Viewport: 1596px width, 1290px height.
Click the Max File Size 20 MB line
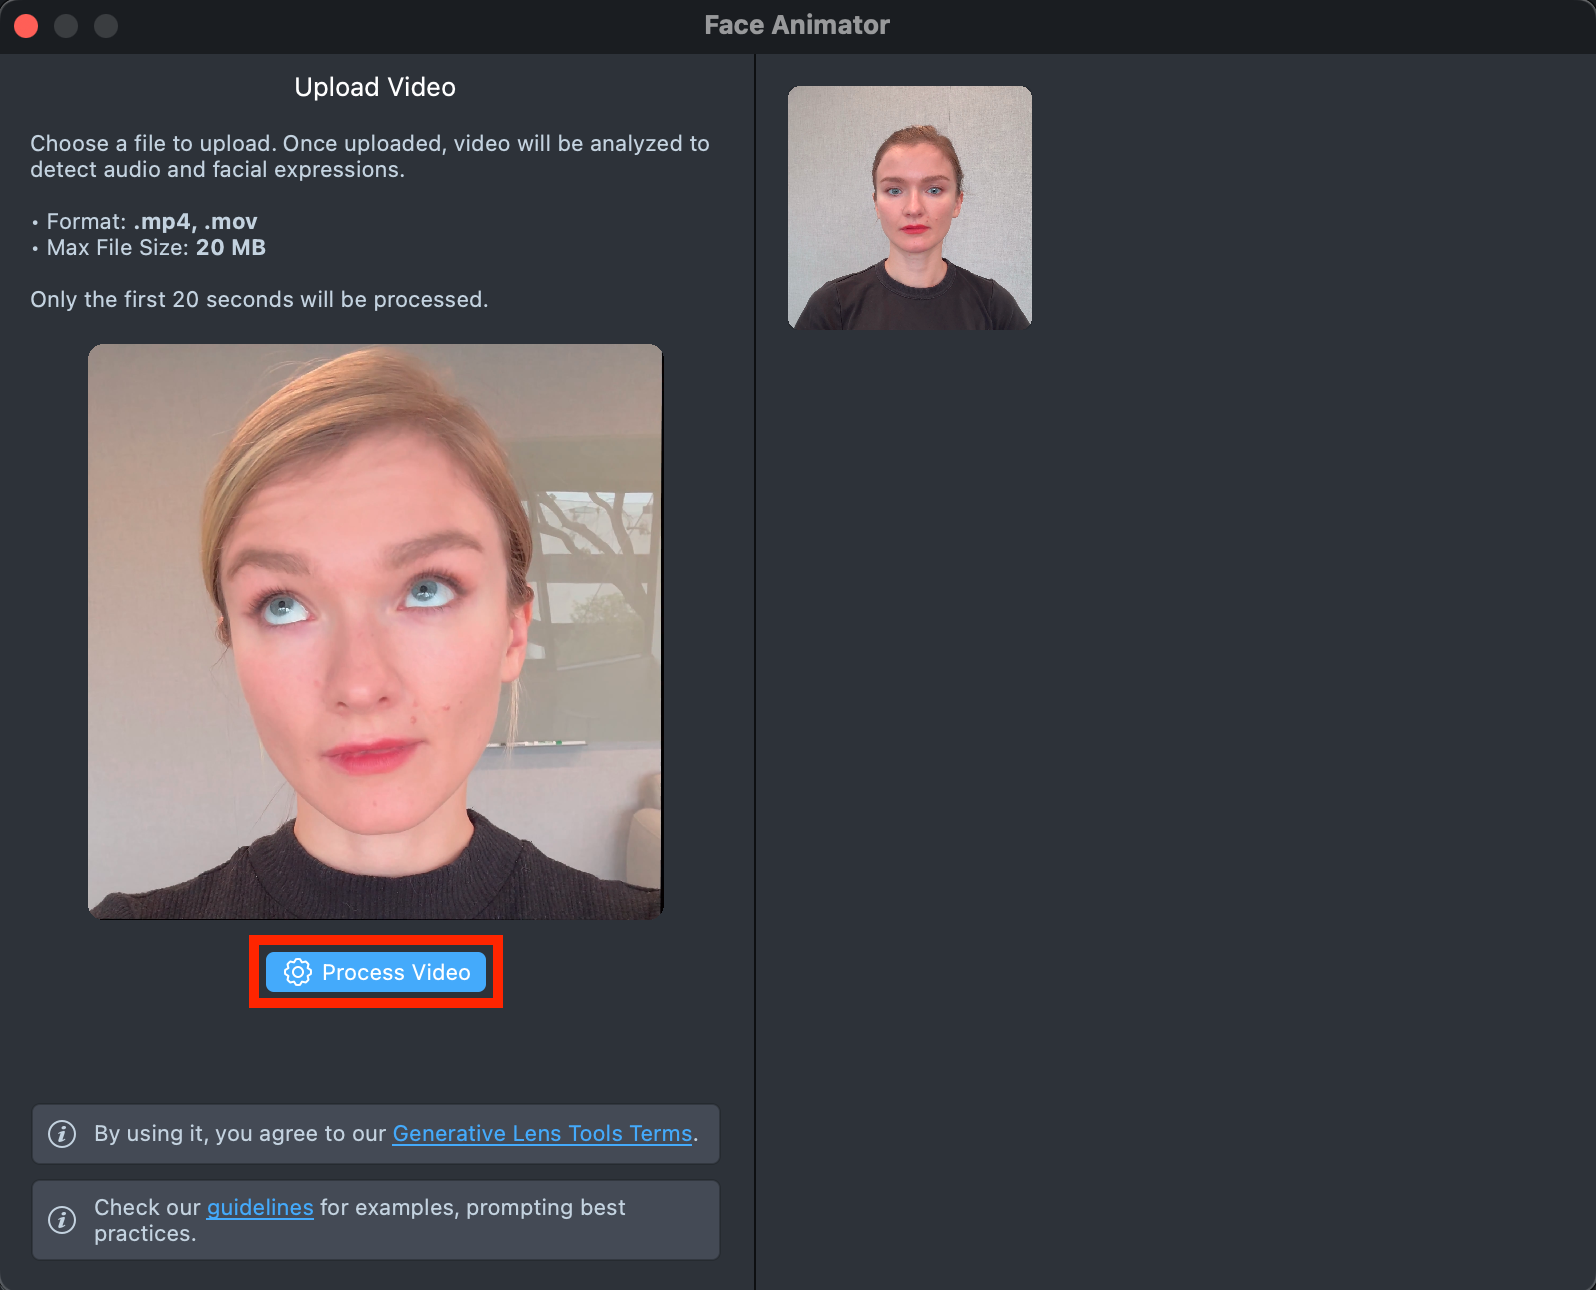click(156, 247)
